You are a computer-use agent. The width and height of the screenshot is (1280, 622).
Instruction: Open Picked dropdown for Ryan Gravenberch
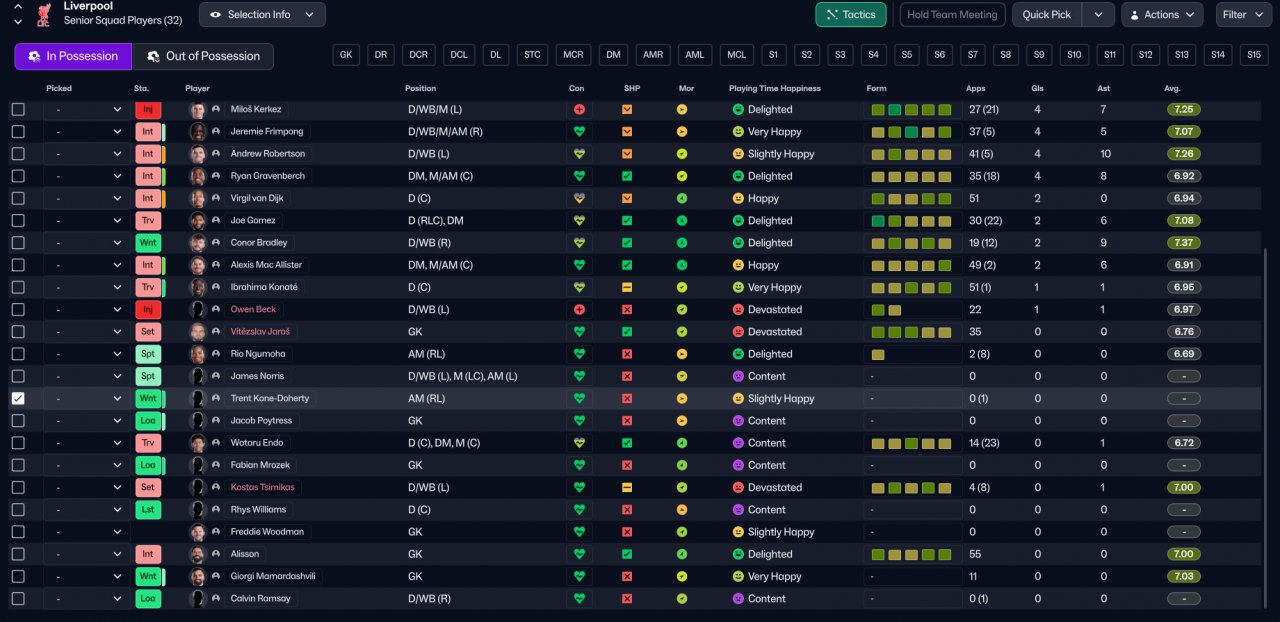86,176
